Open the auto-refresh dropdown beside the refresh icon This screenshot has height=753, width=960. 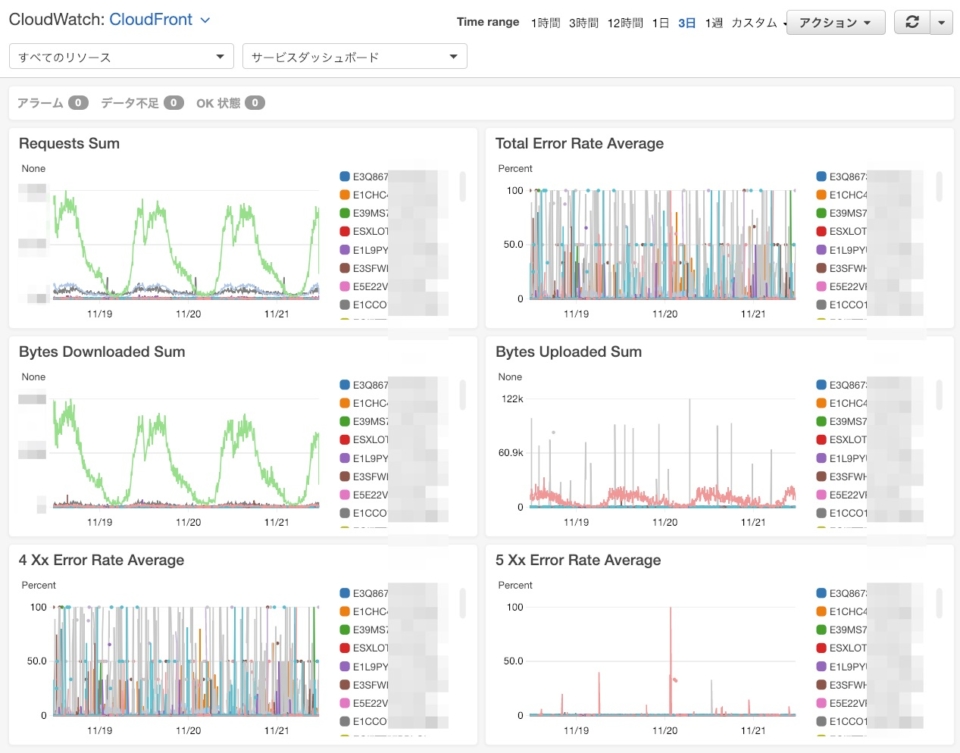point(941,21)
